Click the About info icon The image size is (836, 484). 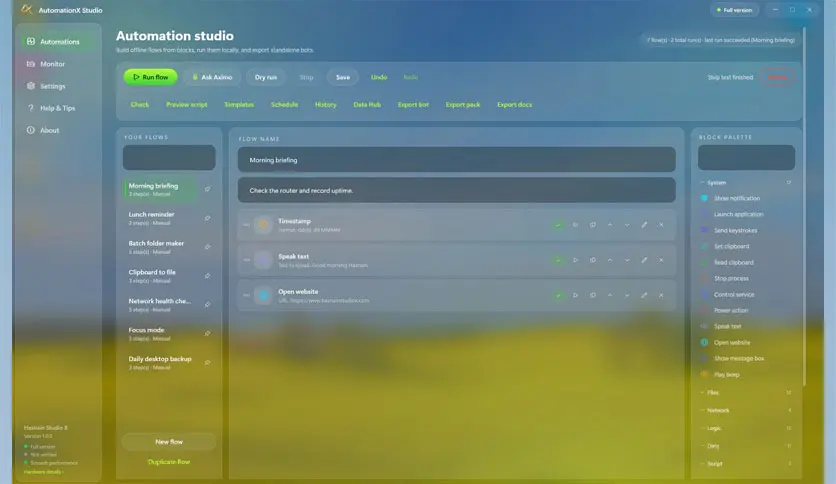click(x=31, y=130)
